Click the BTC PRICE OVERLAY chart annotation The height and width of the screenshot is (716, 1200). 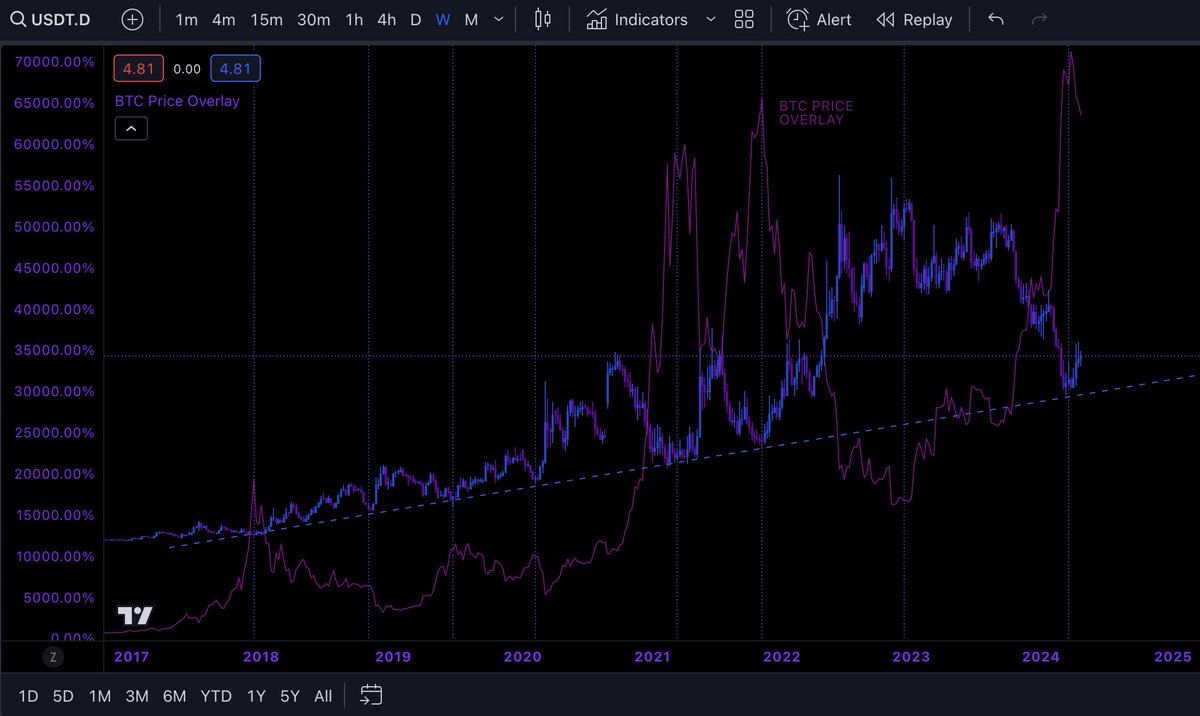pyautogui.click(x=817, y=112)
